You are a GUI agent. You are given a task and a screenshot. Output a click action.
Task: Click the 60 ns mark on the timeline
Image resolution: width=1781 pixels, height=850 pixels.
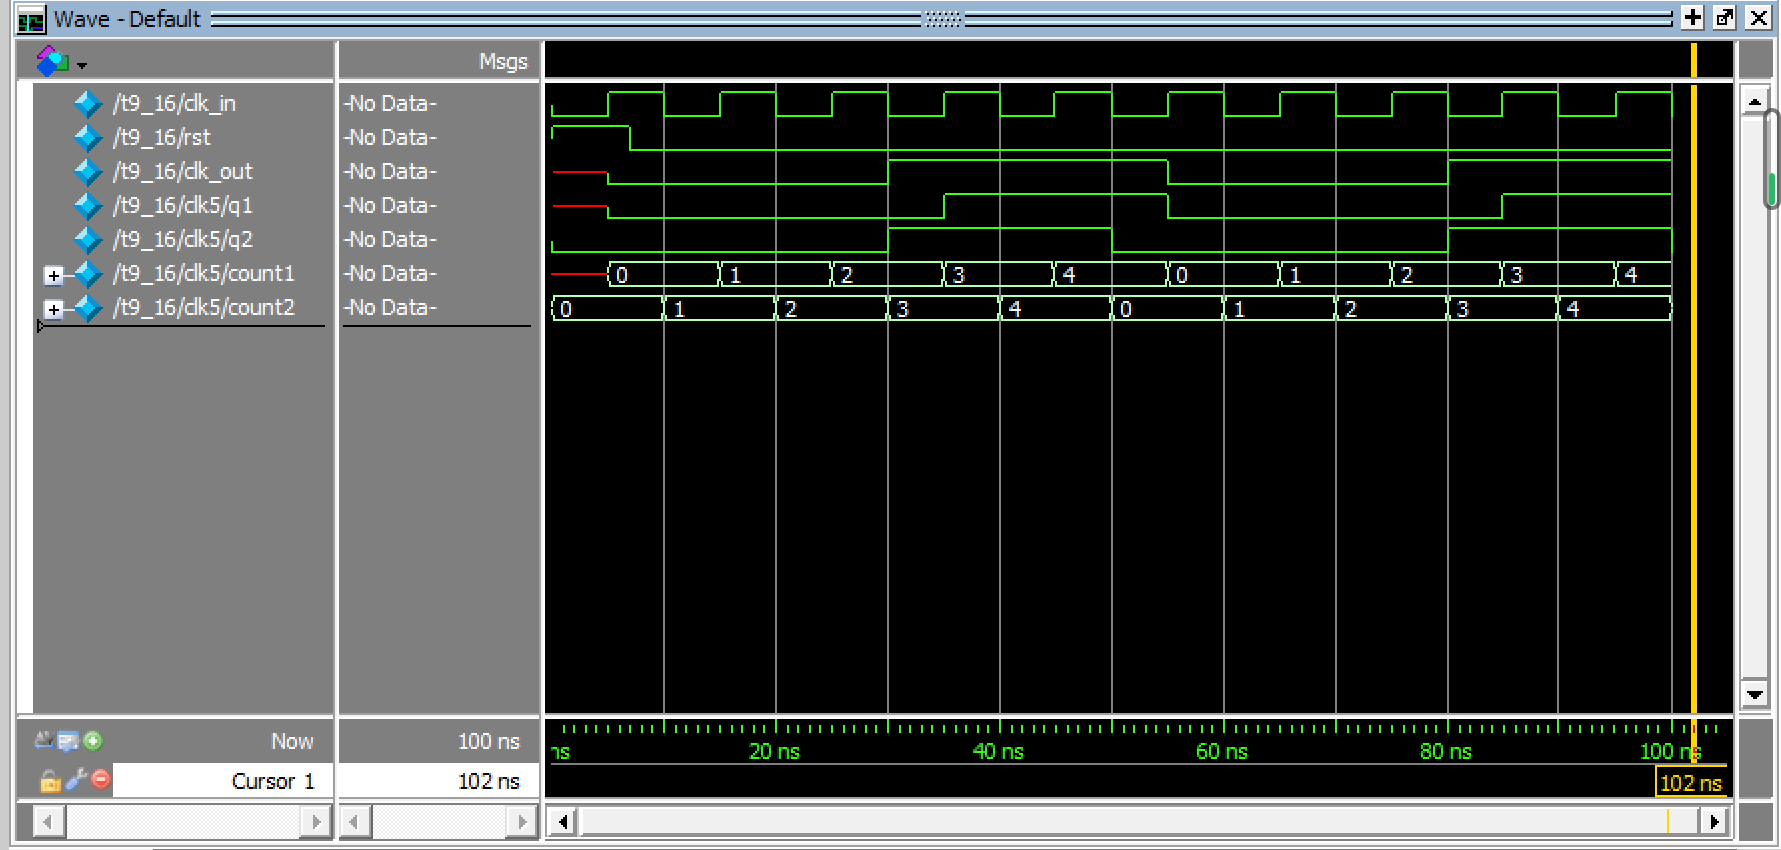tap(1222, 751)
